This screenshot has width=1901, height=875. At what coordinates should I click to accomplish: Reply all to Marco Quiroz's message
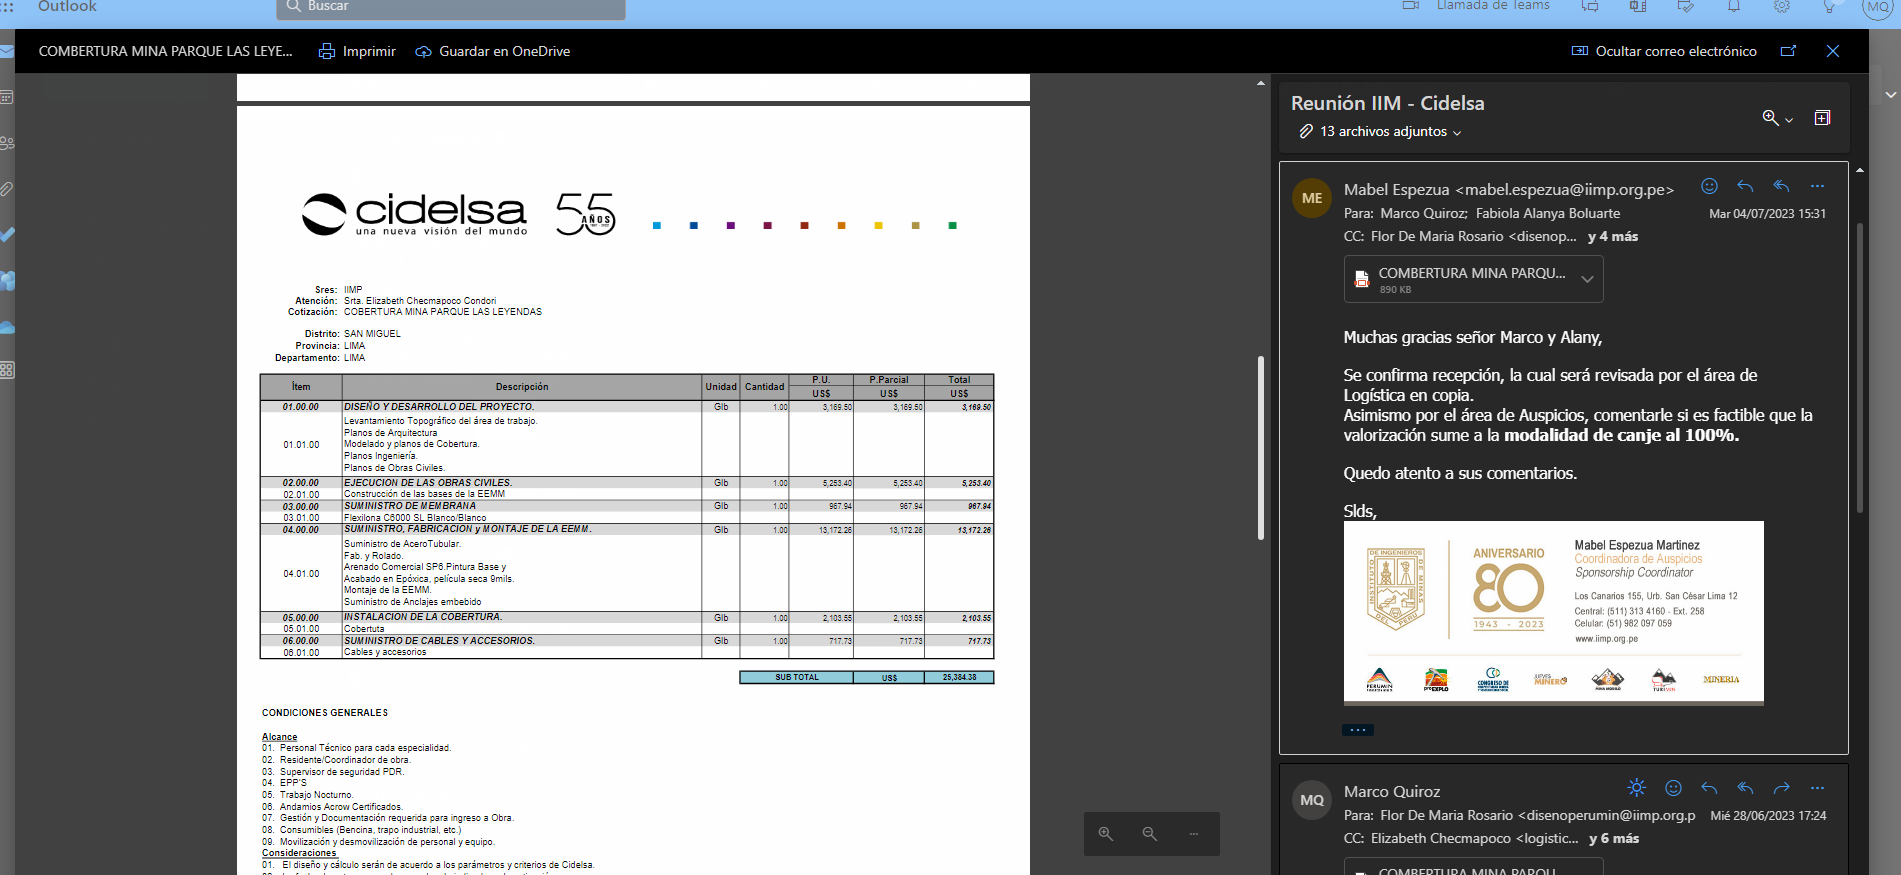[x=1745, y=788]
